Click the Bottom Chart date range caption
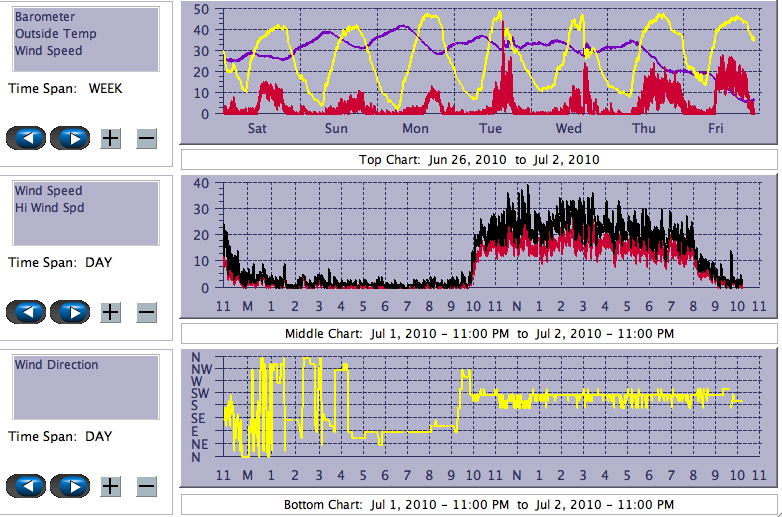782x517 pixels. tap(478, 504)
